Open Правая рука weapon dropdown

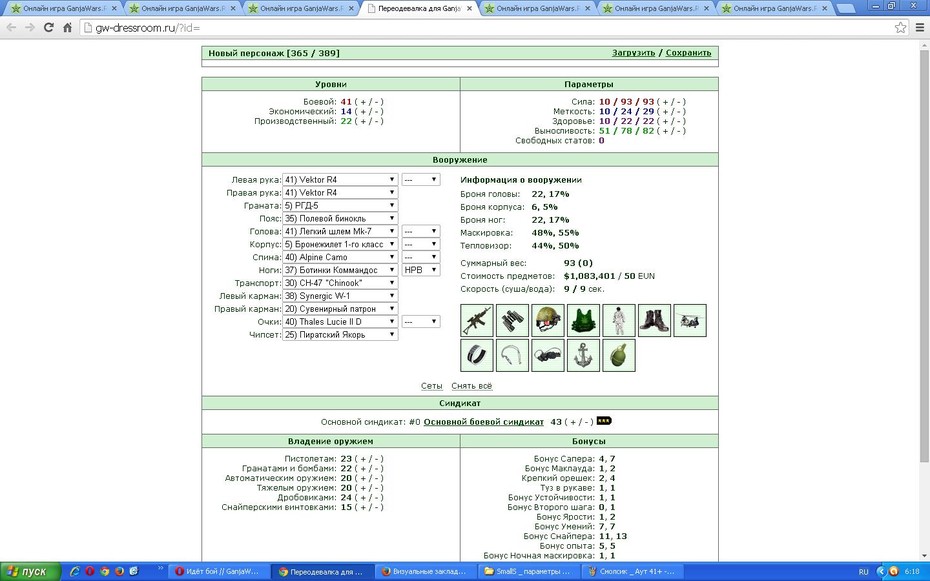340,193
